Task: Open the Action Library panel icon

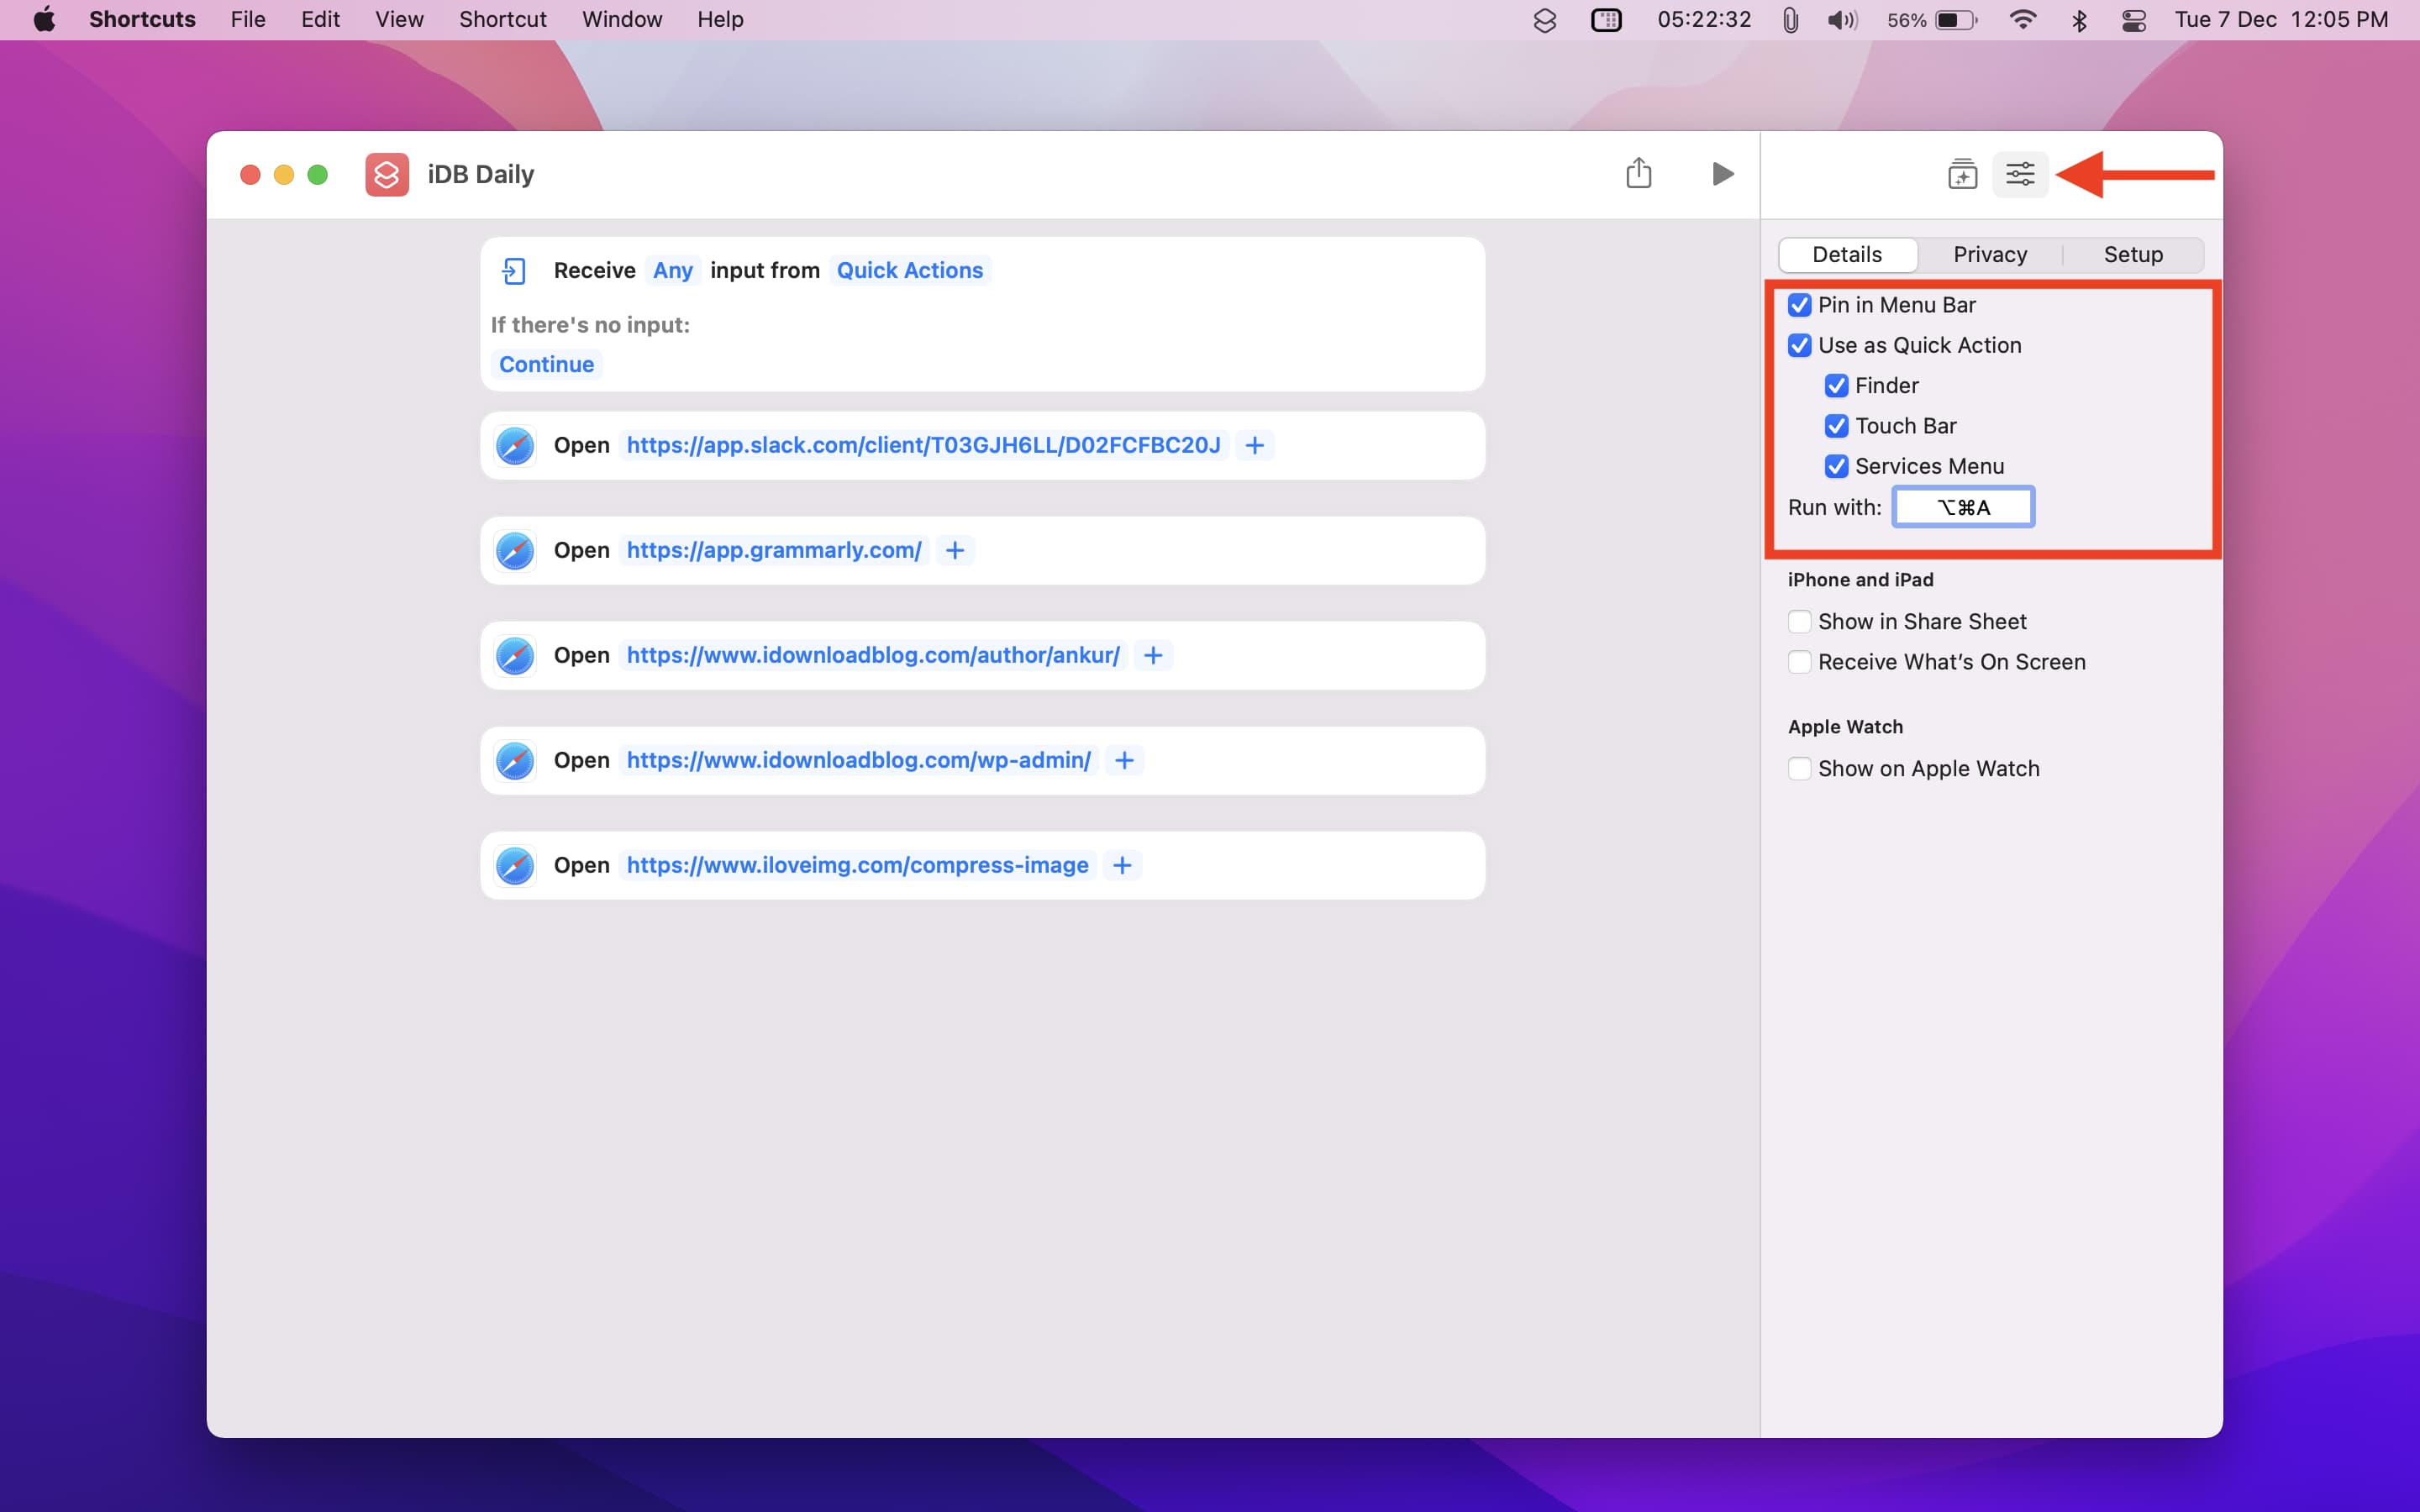Action: [1962, 174]
